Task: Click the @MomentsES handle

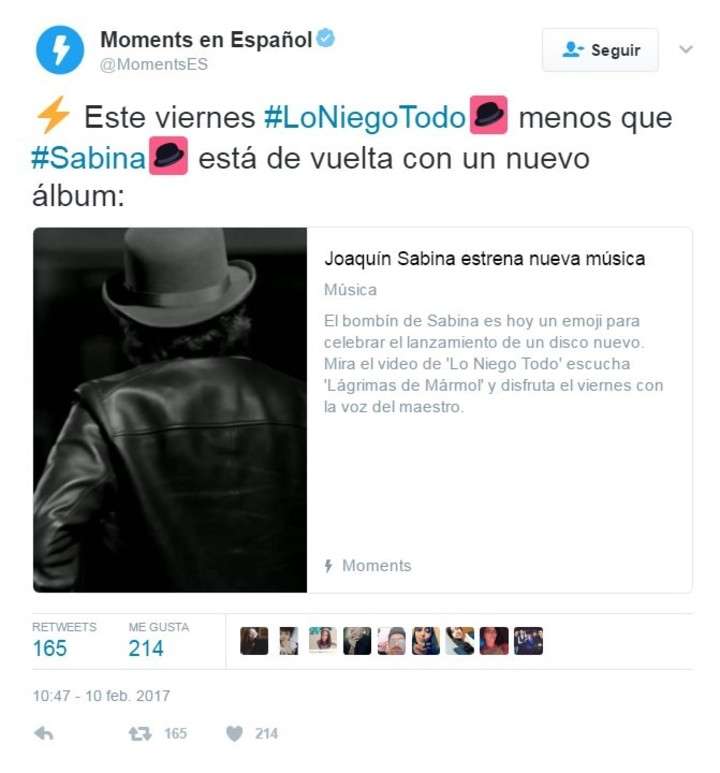Action: tap(153, 65)
